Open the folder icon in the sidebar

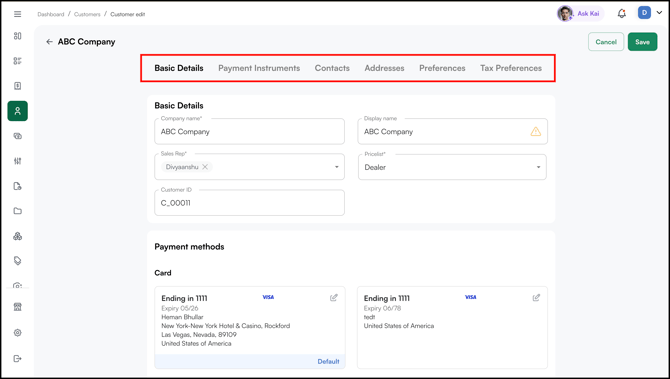[18, 211]
